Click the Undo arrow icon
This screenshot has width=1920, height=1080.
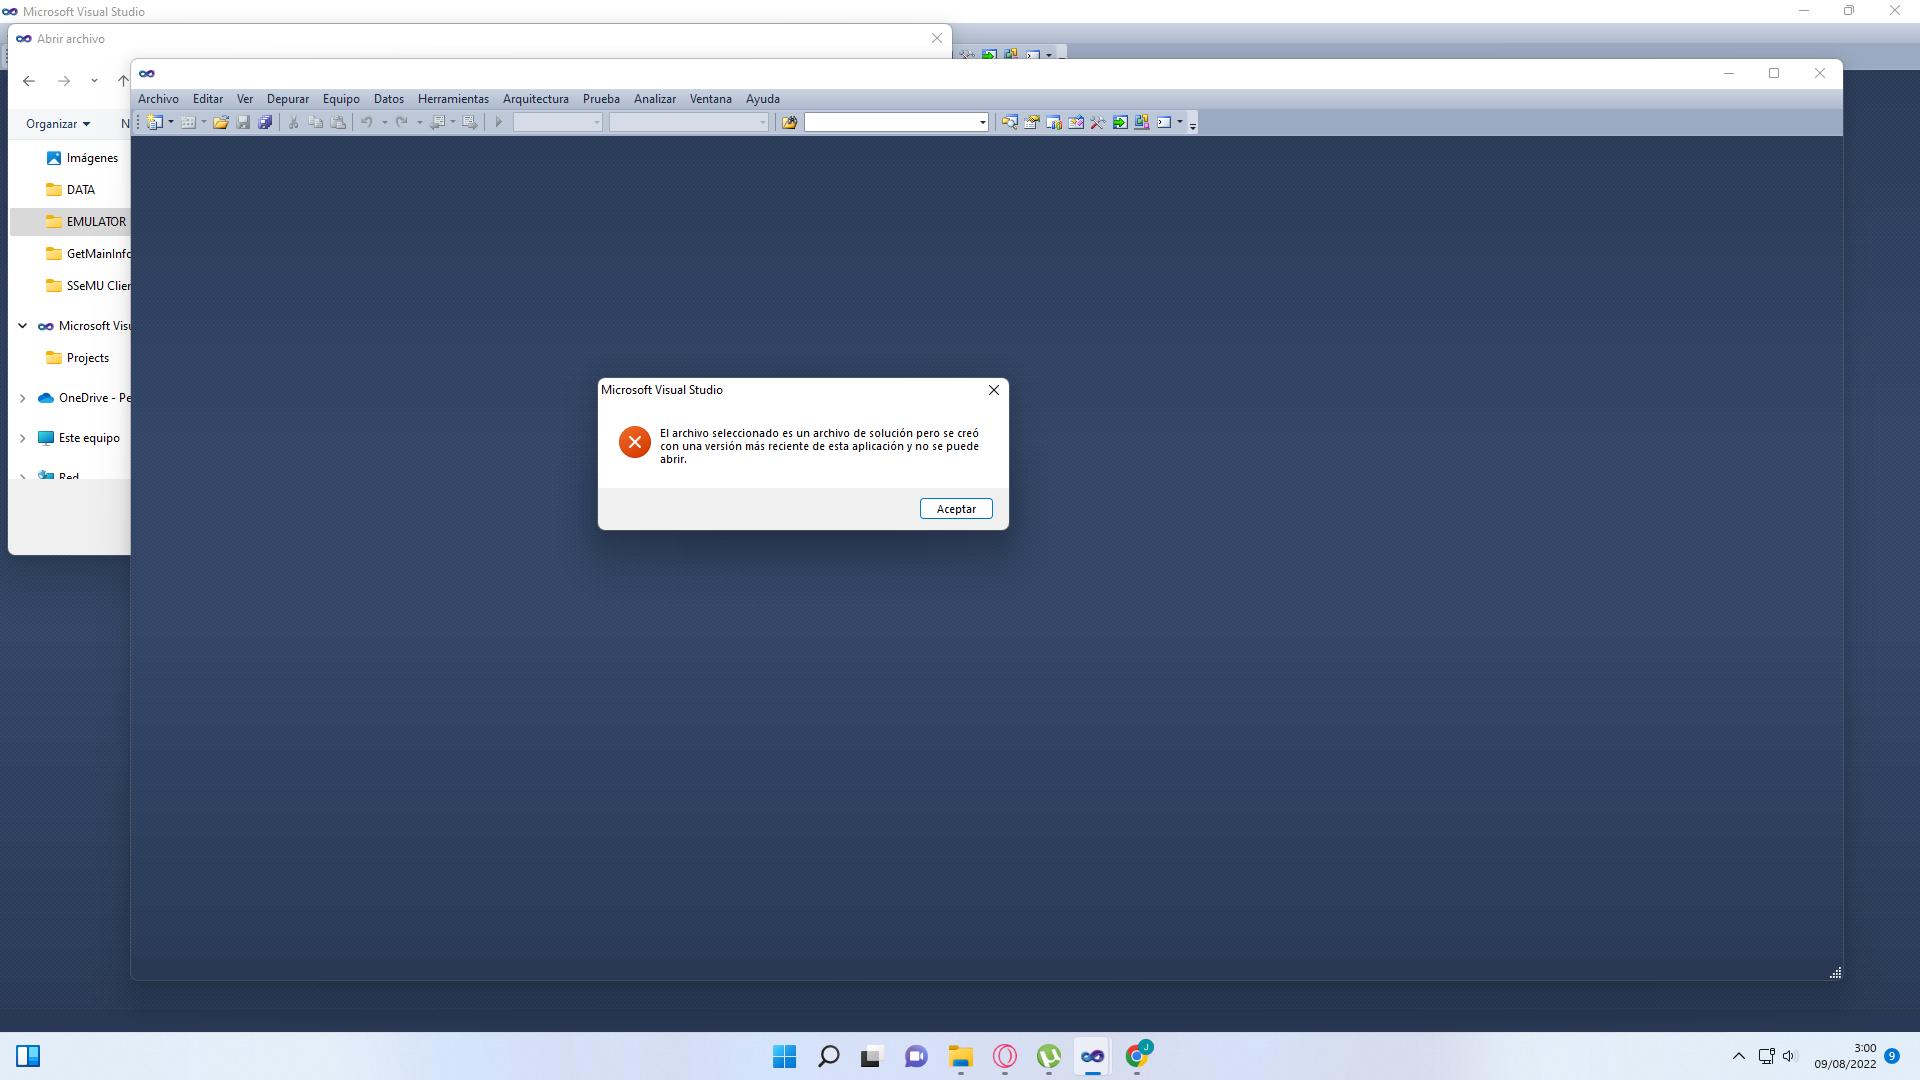coord(367,122)
